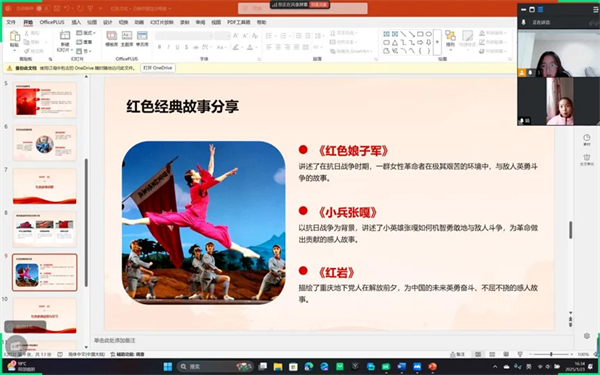Open the font name combo box

coord(184,36)
